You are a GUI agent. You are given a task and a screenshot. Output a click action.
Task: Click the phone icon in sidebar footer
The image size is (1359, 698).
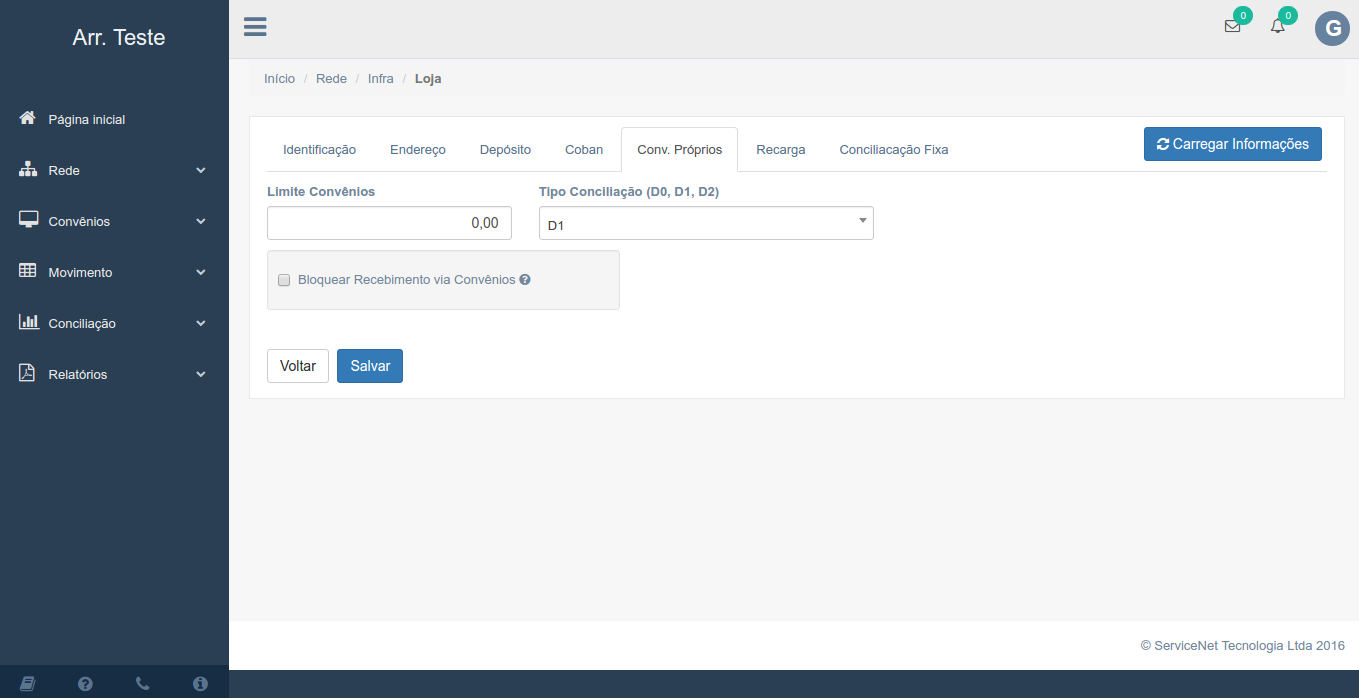143,684
